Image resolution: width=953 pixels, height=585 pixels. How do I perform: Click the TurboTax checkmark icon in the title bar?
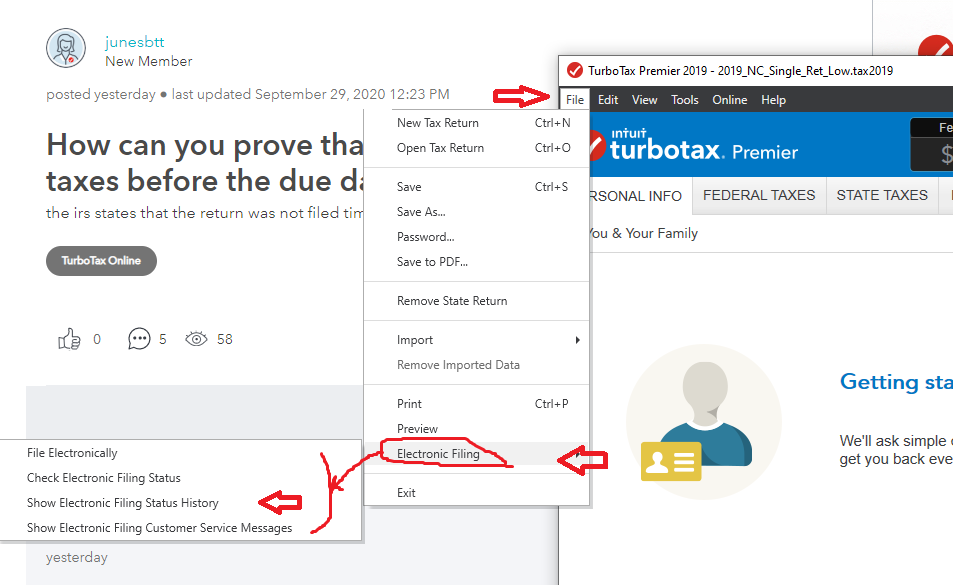coord(574,70)
